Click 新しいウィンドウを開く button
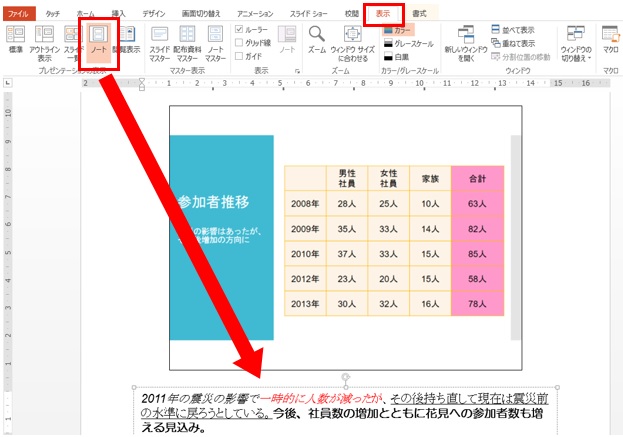Screen dimensions: 623x437 click(x=467, y=46)
